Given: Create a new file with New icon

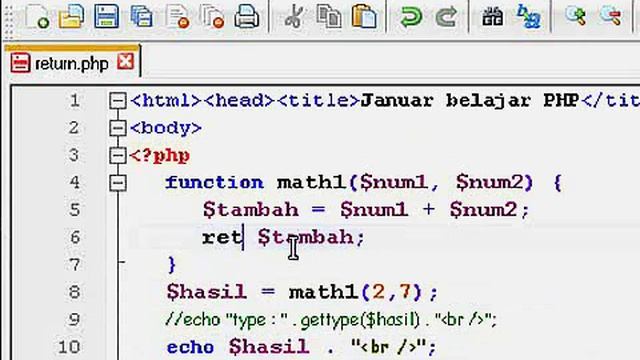Looking at the screenshot, I should click(x=38, y=16).
